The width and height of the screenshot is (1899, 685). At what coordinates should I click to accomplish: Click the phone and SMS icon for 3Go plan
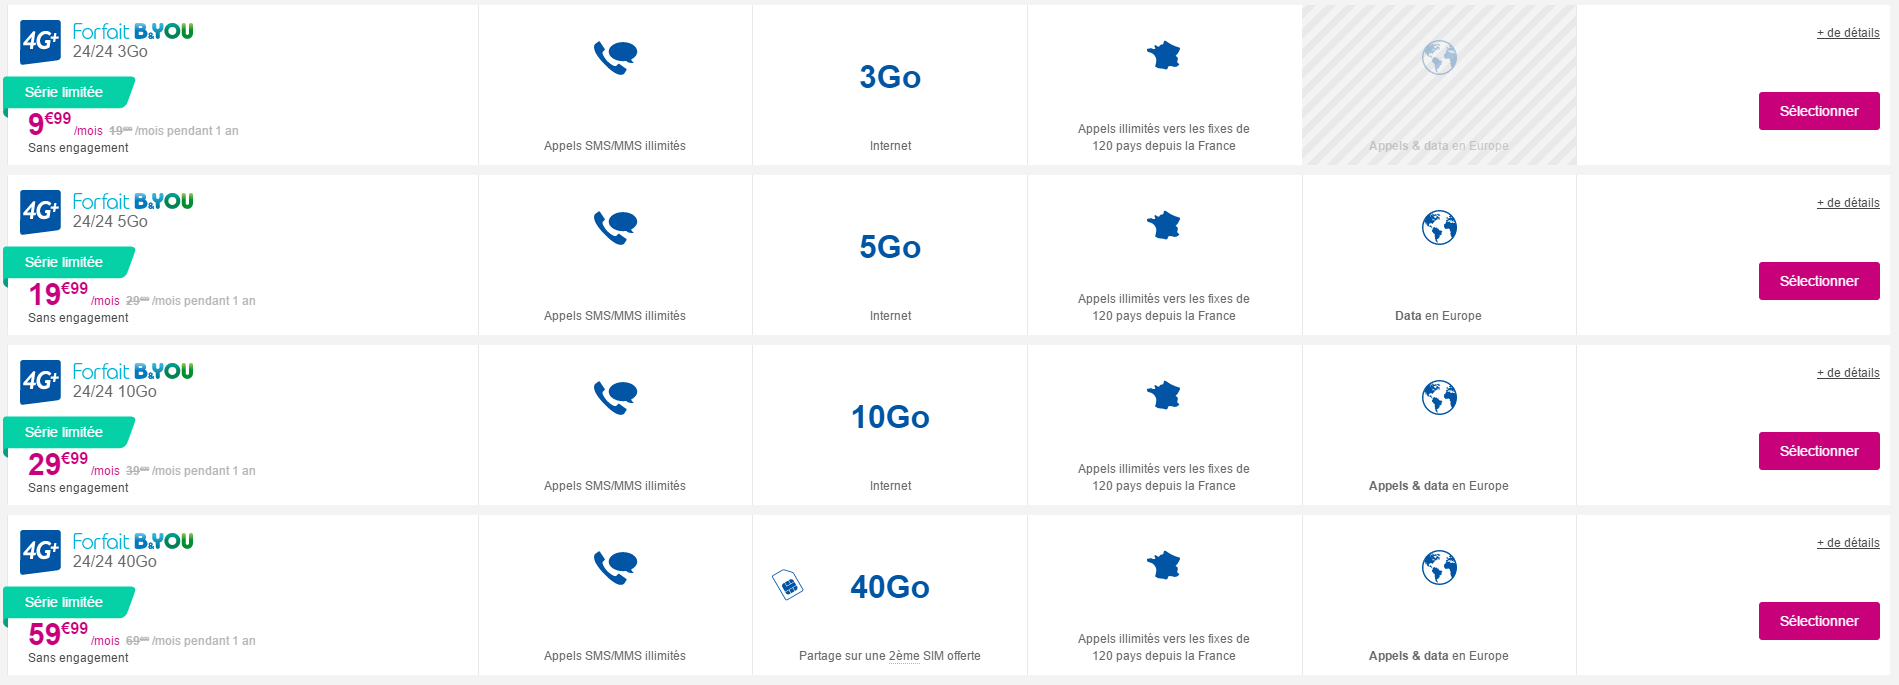615,57
